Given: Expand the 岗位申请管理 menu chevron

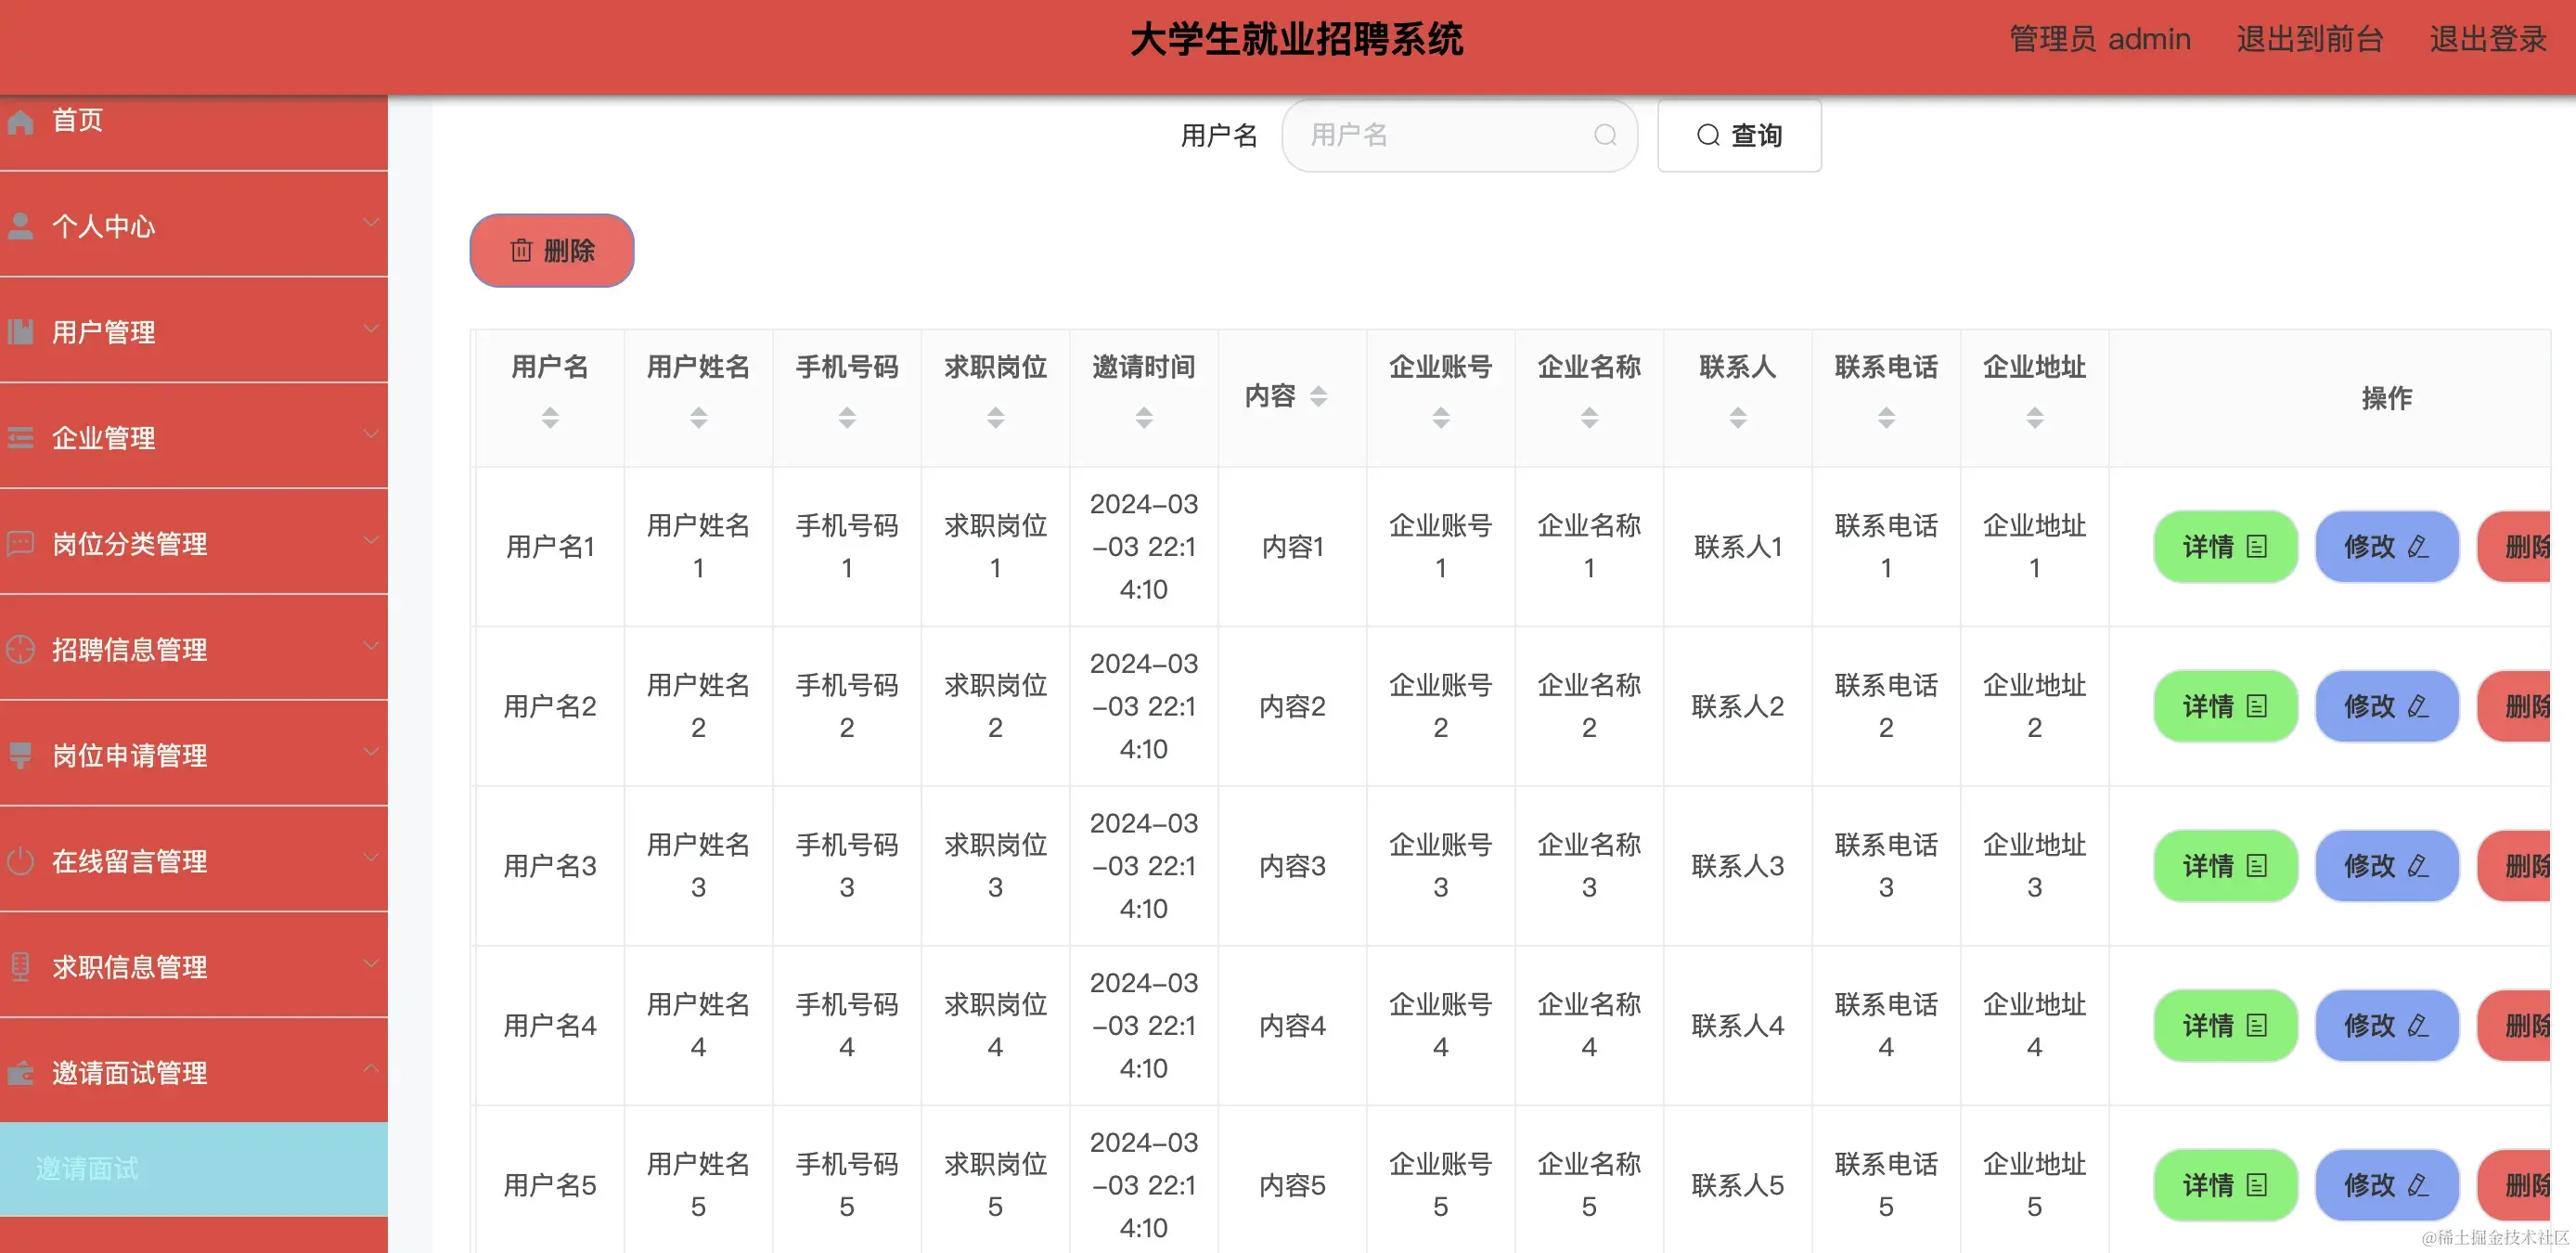Looking at the screenshot, I should point(372,752).
